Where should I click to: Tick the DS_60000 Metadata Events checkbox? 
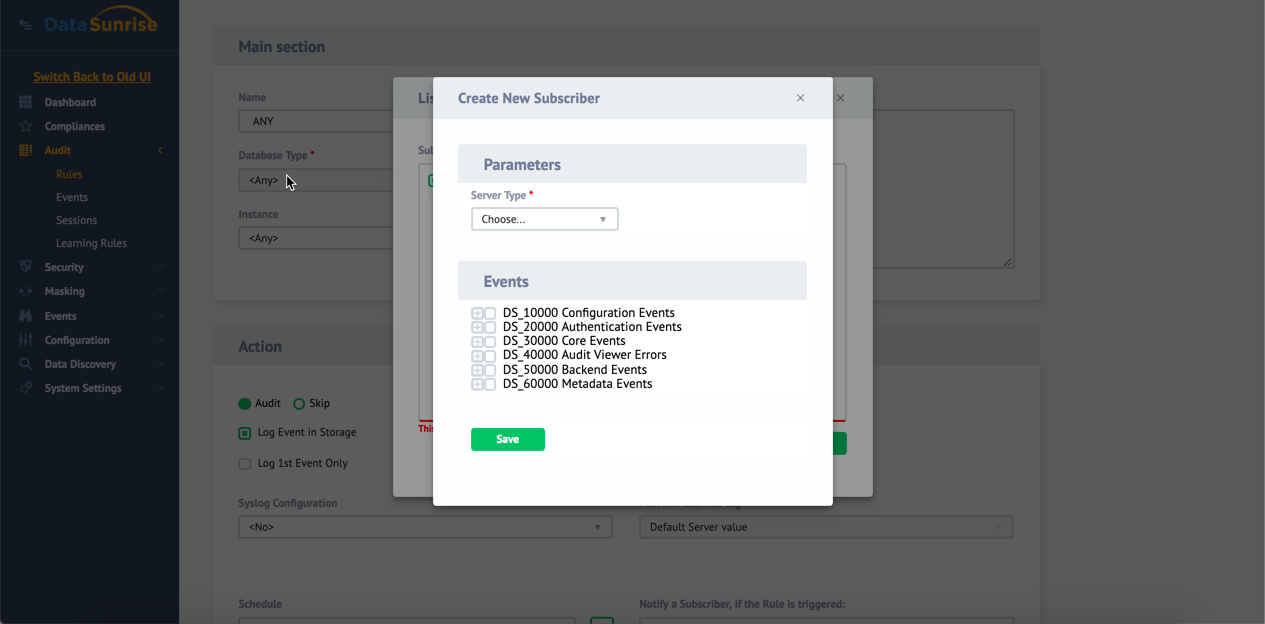(490, 384)
